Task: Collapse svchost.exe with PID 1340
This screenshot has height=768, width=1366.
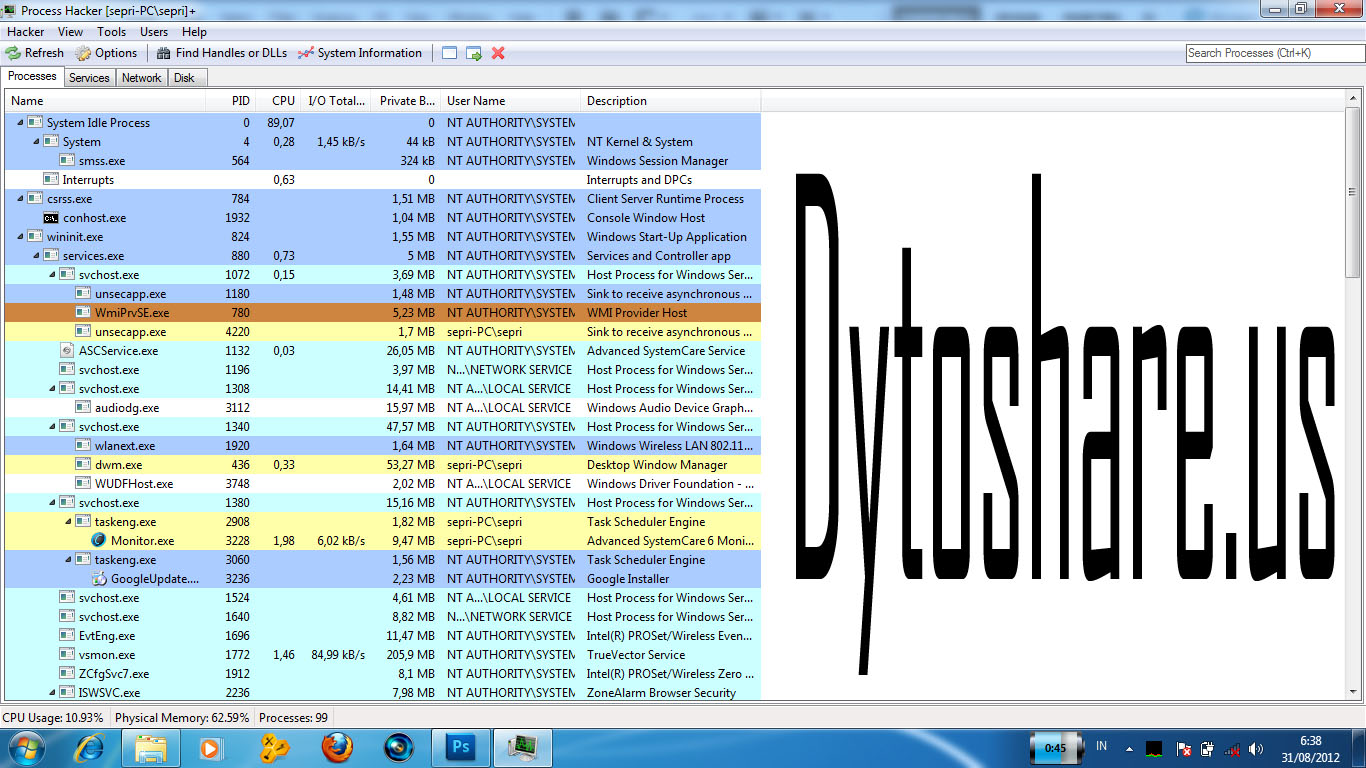Action: coord(52,427)
